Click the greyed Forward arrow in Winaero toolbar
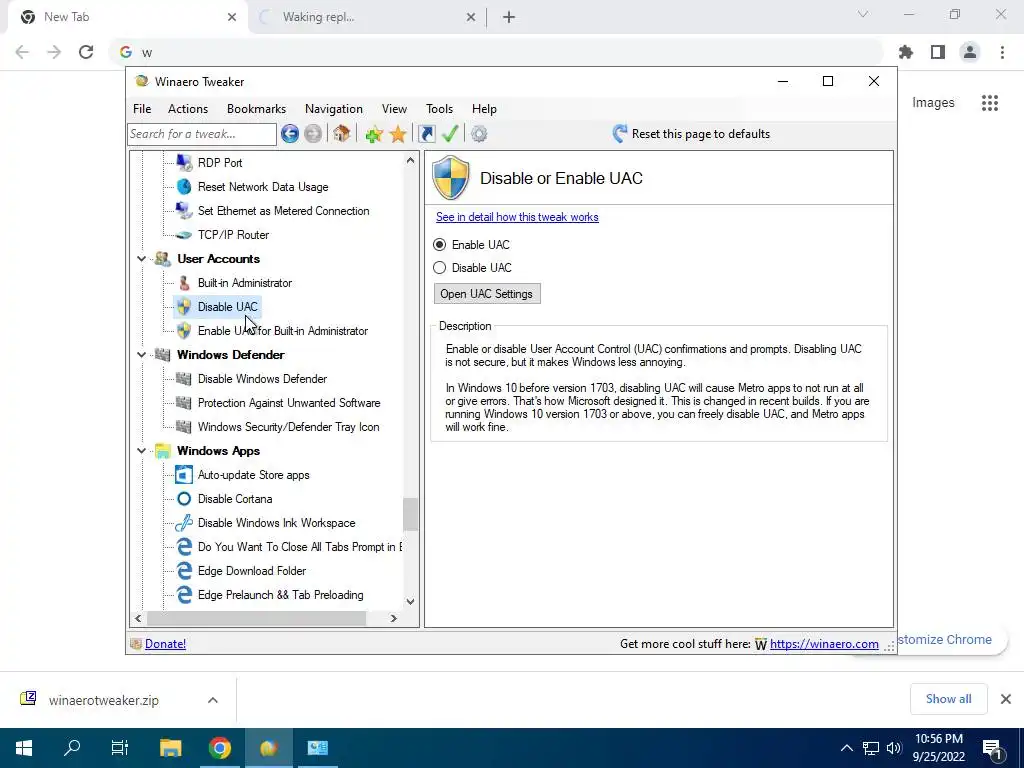 tap(313, 134)
